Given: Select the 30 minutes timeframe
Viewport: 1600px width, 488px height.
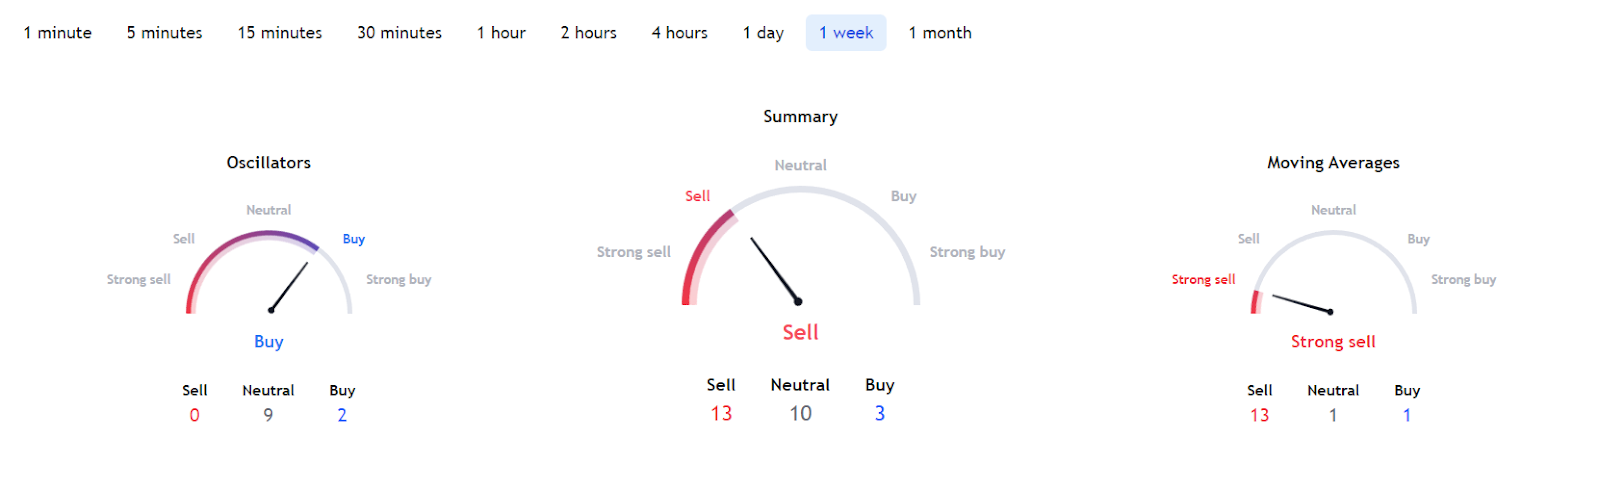Looking at the screenshot, I should pos(399,33).
